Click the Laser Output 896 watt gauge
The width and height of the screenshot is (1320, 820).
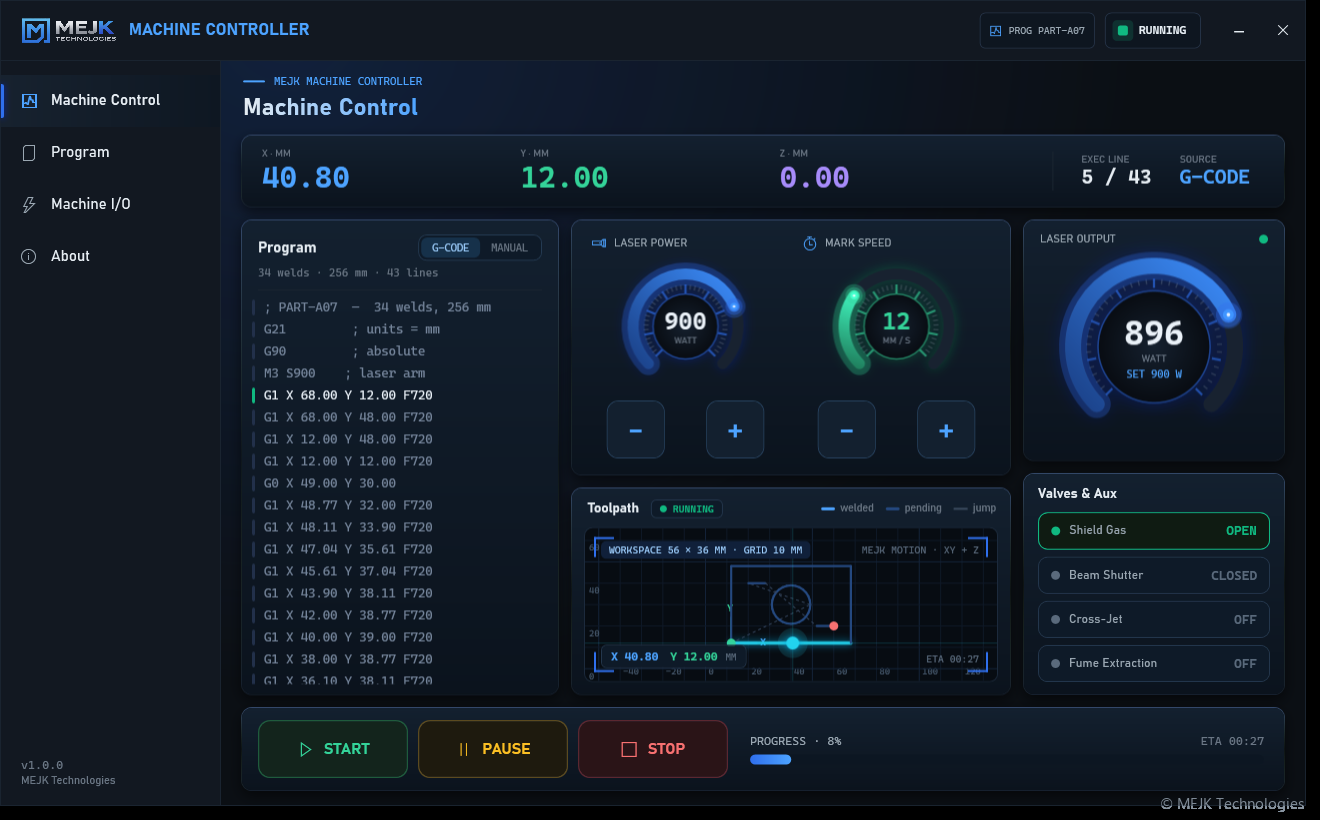[1154, 335]
